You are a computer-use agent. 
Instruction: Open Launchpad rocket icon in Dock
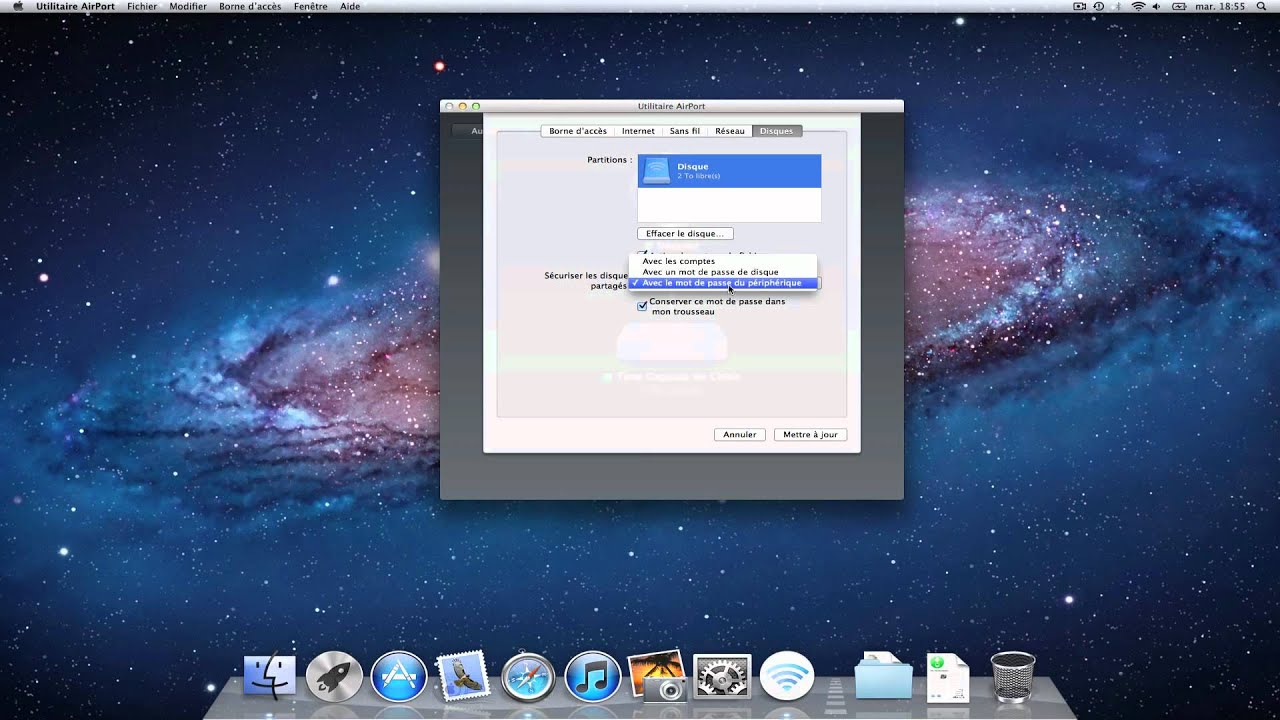click(x=334, y=677)
